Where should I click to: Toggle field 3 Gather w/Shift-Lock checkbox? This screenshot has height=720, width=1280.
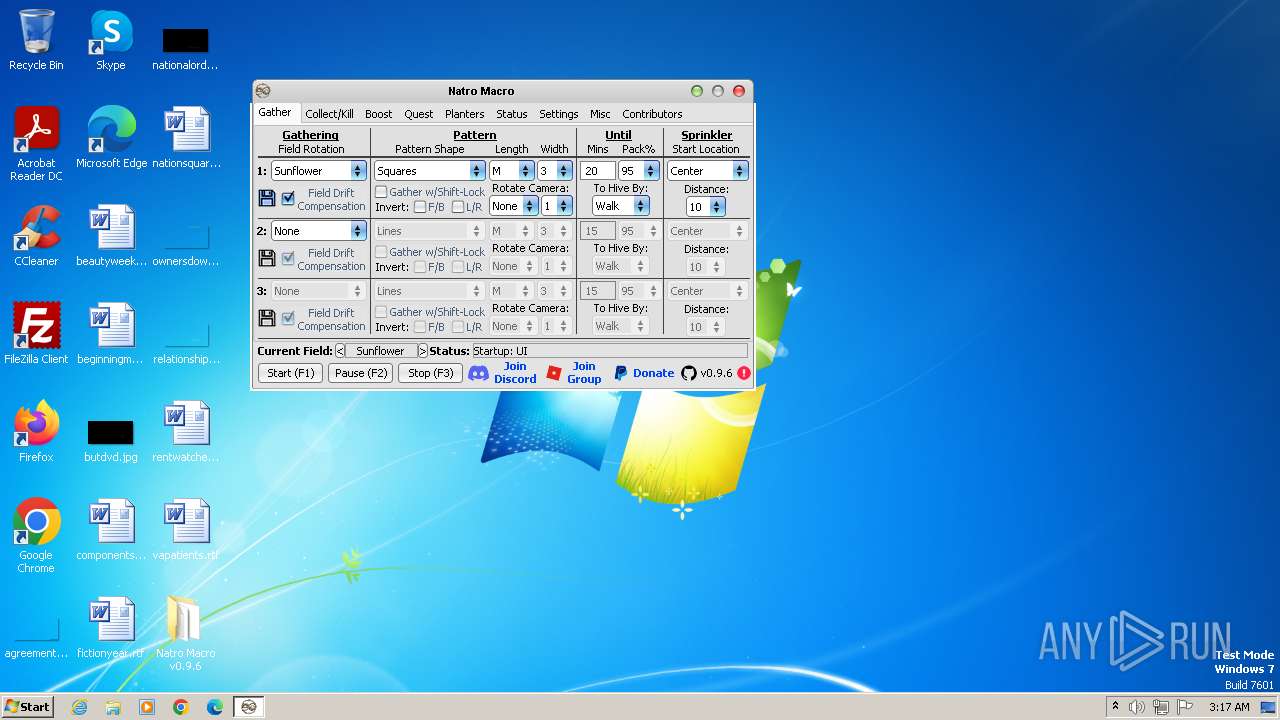click(x=381, y=311)
